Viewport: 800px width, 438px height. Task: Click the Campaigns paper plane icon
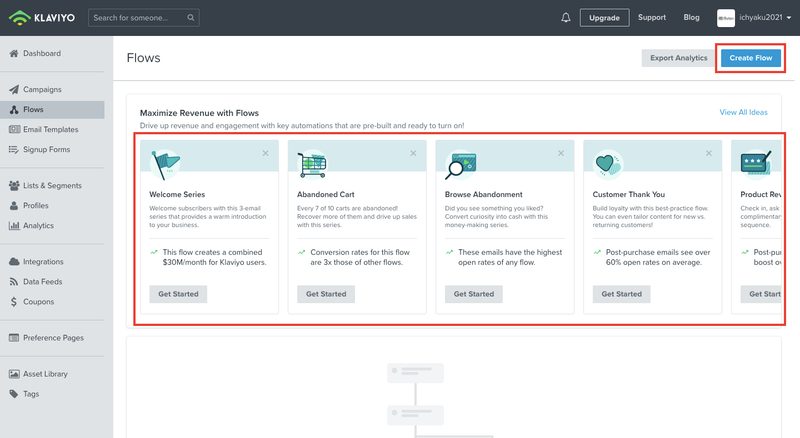[x=14, y=89]
